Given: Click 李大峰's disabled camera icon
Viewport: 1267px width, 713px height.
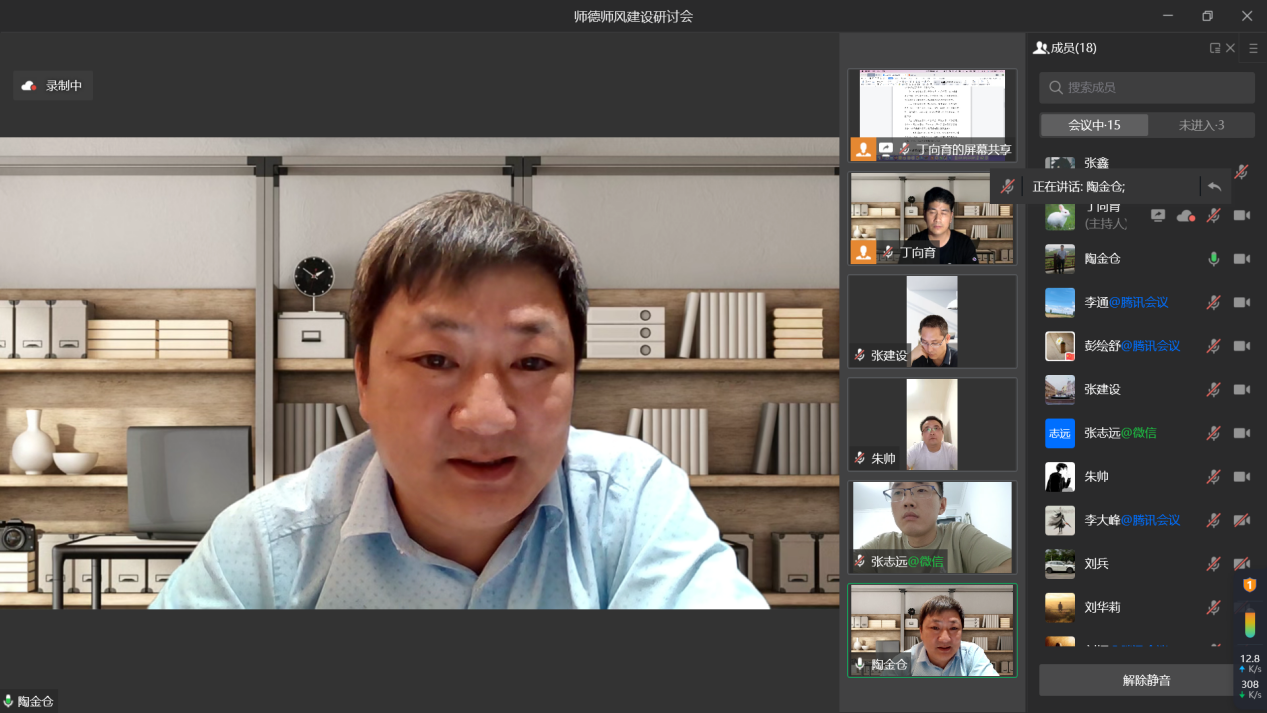Looking at the screenshot, I should [x=1242, y=520].
